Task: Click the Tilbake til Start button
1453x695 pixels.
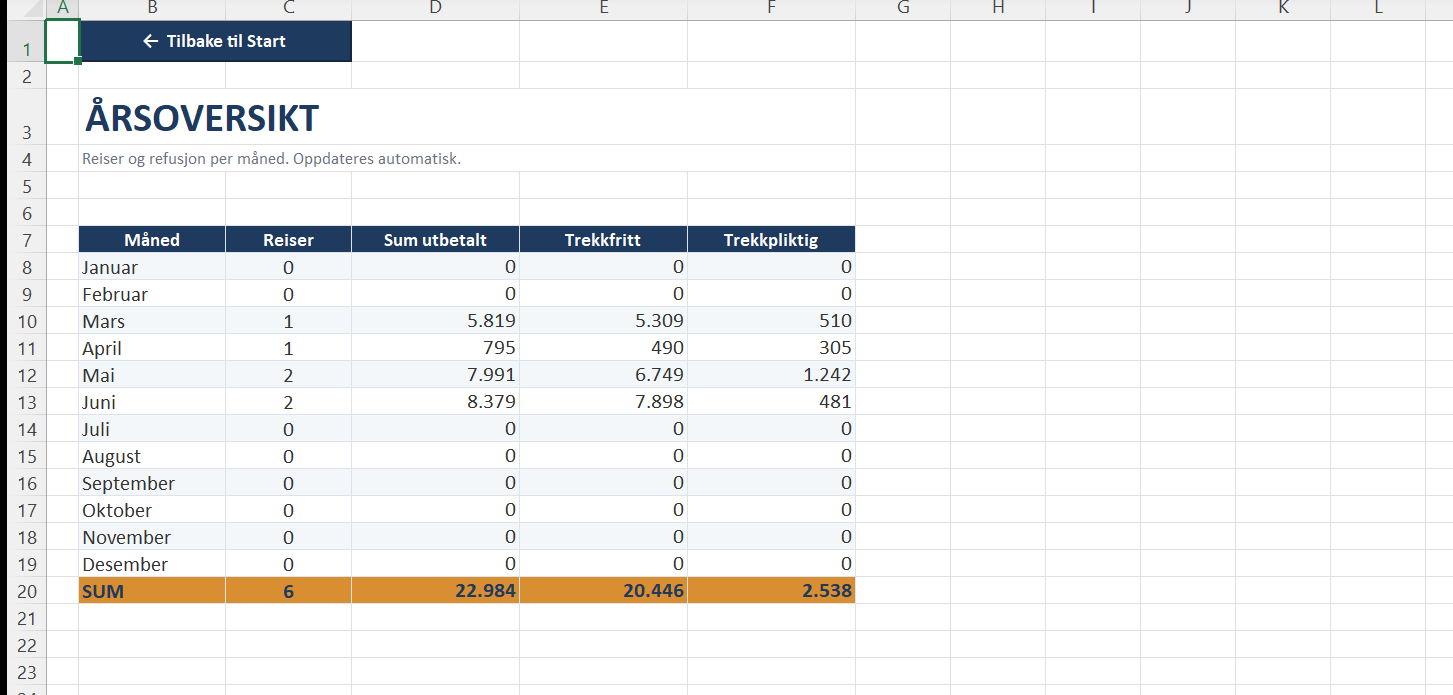Action: point(215,41)
